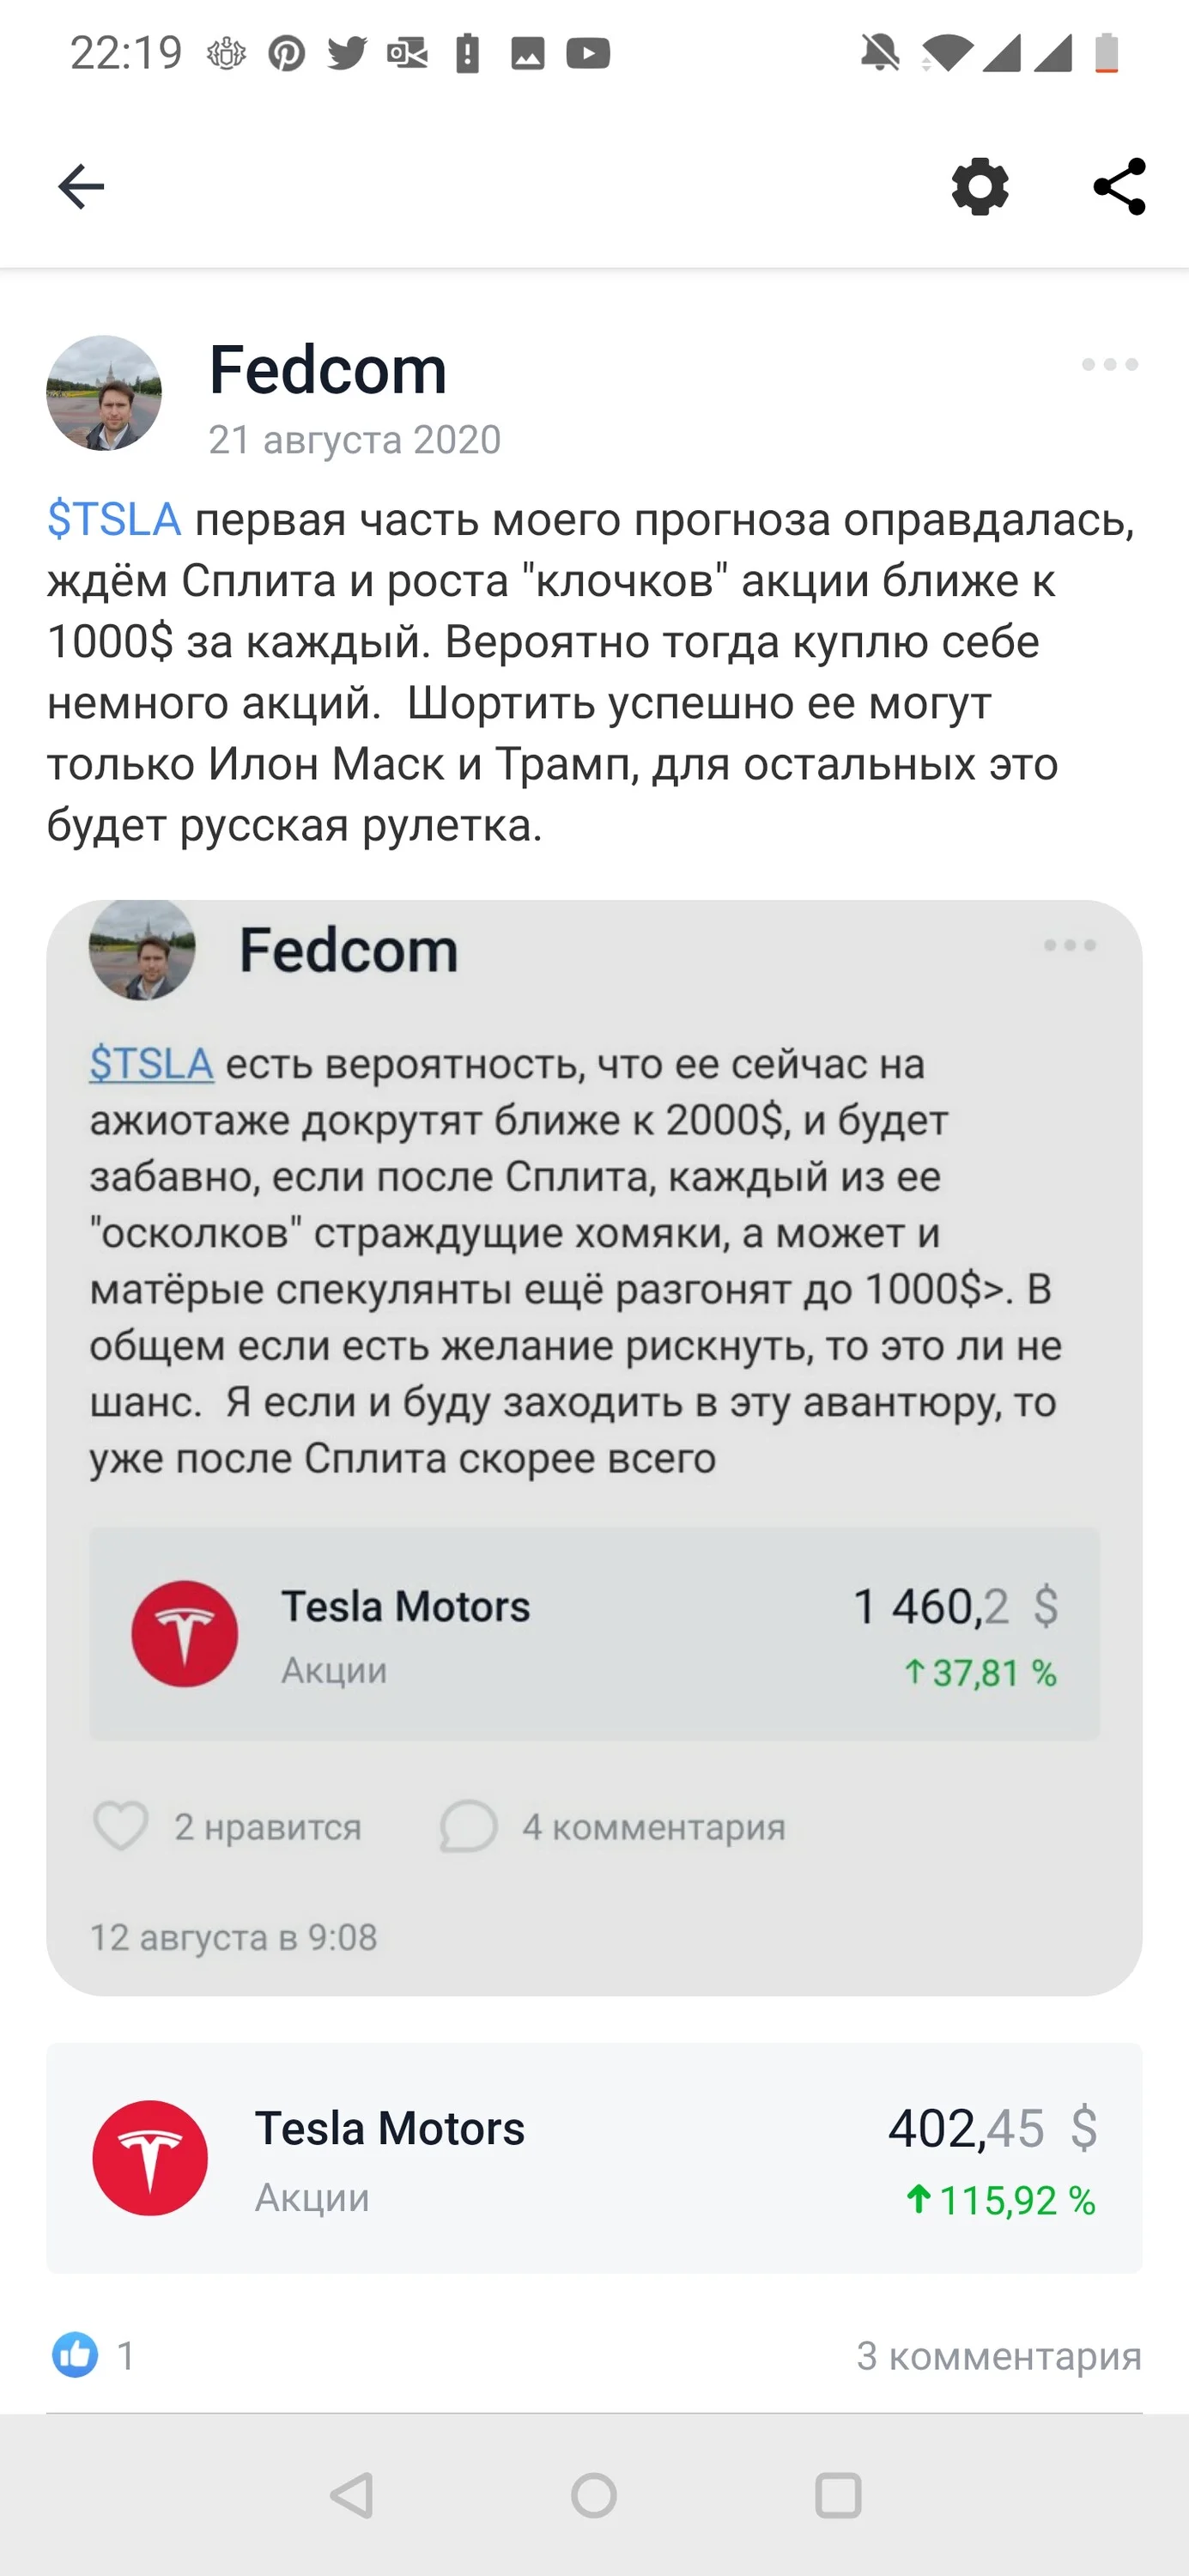Tap the share icon in the header

pos(1119,186)
